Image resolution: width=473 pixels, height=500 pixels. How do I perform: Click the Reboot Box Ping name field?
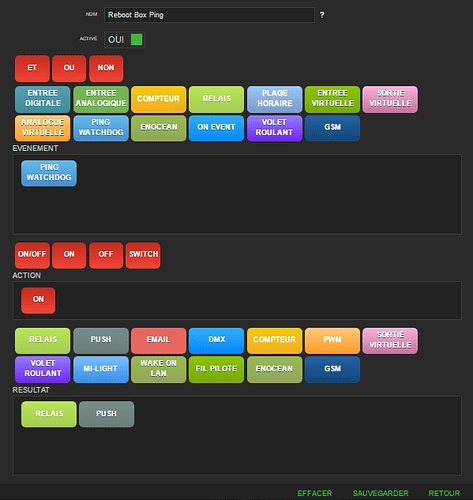tap(209, 15)
